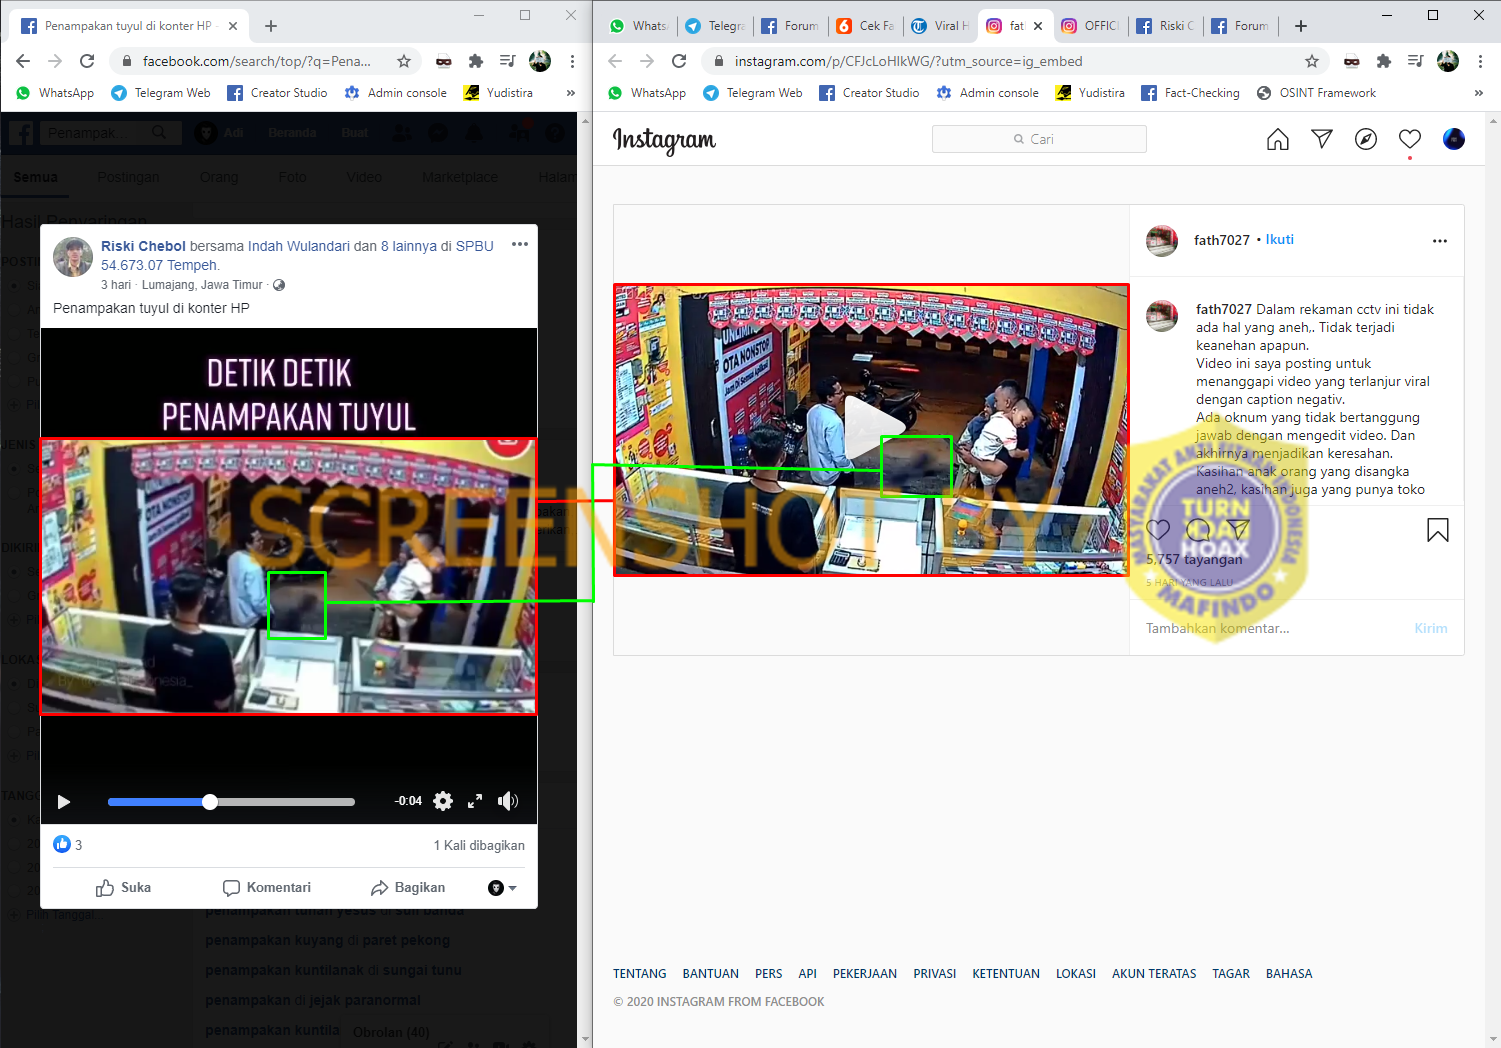
Task: Bookmark Instagram page with star icon
Action: tap(1312, 61)
